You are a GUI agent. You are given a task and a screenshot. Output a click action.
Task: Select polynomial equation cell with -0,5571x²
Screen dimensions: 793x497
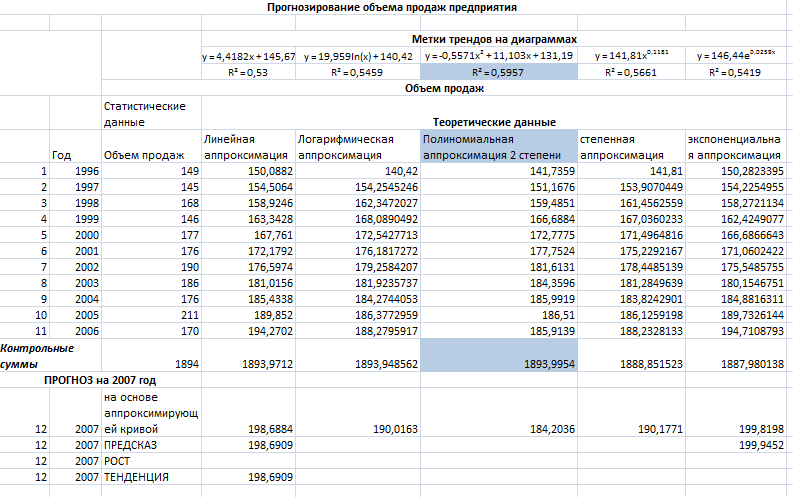tap(499, 56)
